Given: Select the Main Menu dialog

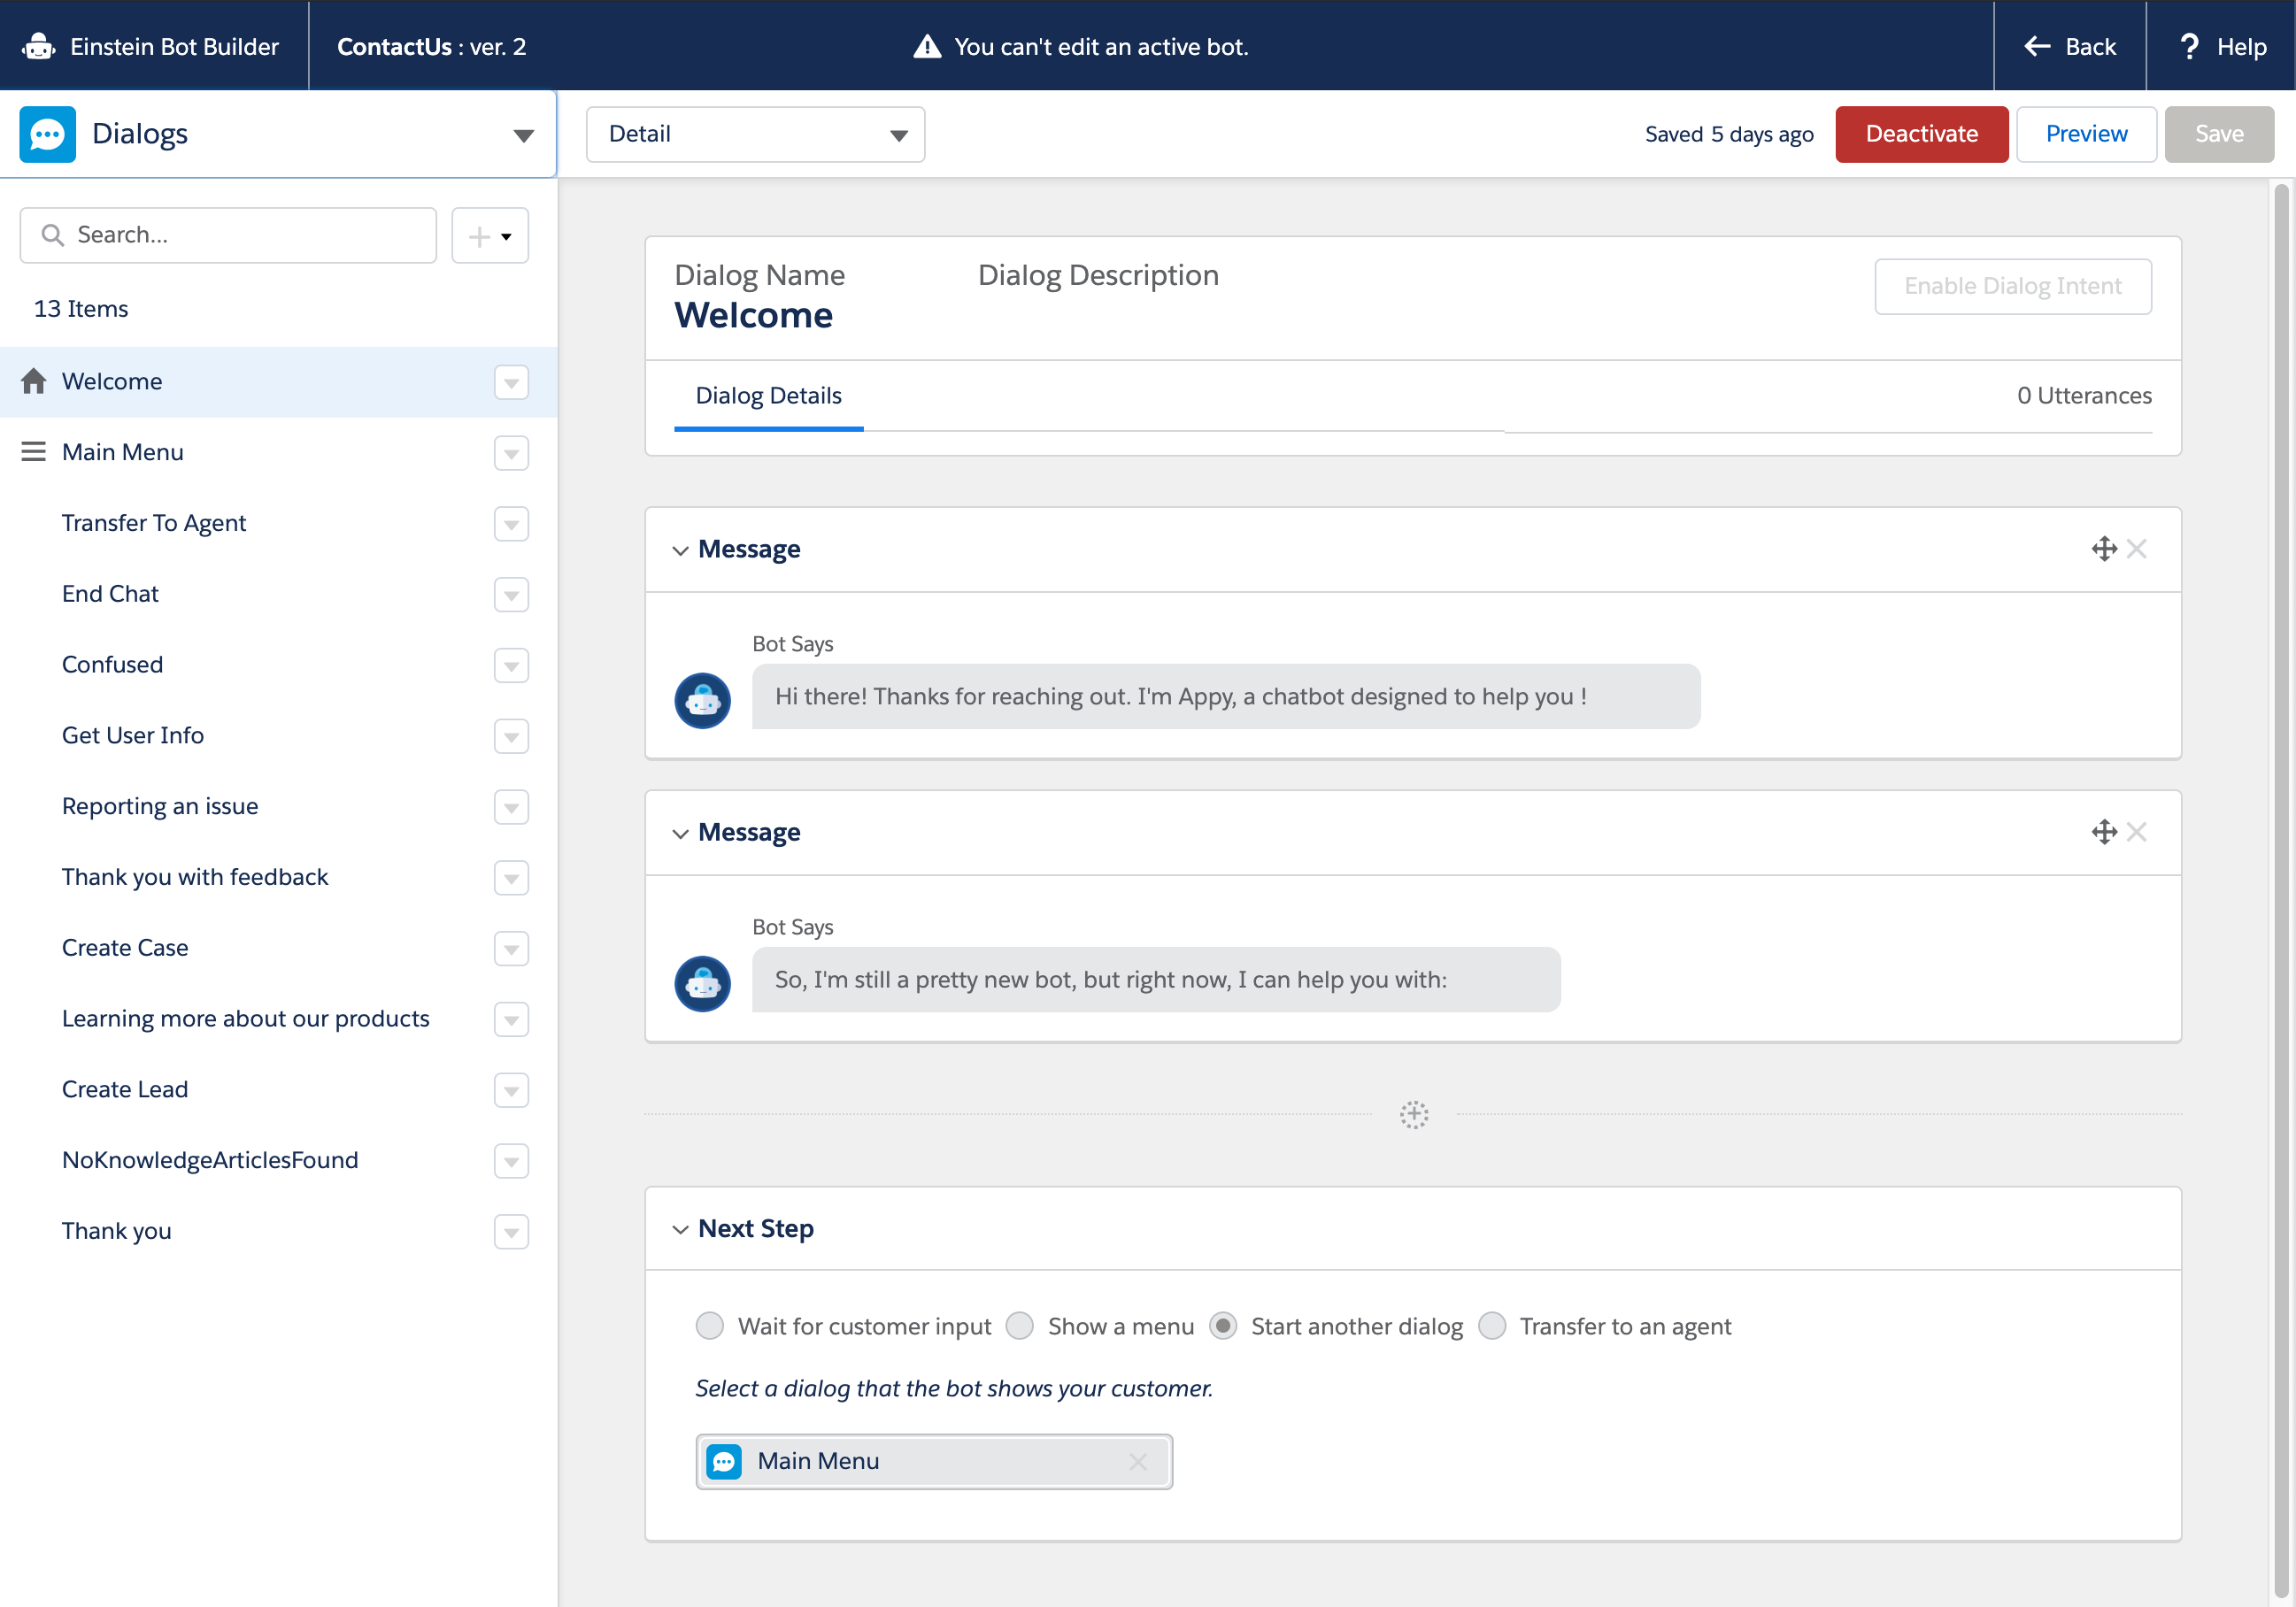Looking at the screenshot, I should (x=278, y=452).
